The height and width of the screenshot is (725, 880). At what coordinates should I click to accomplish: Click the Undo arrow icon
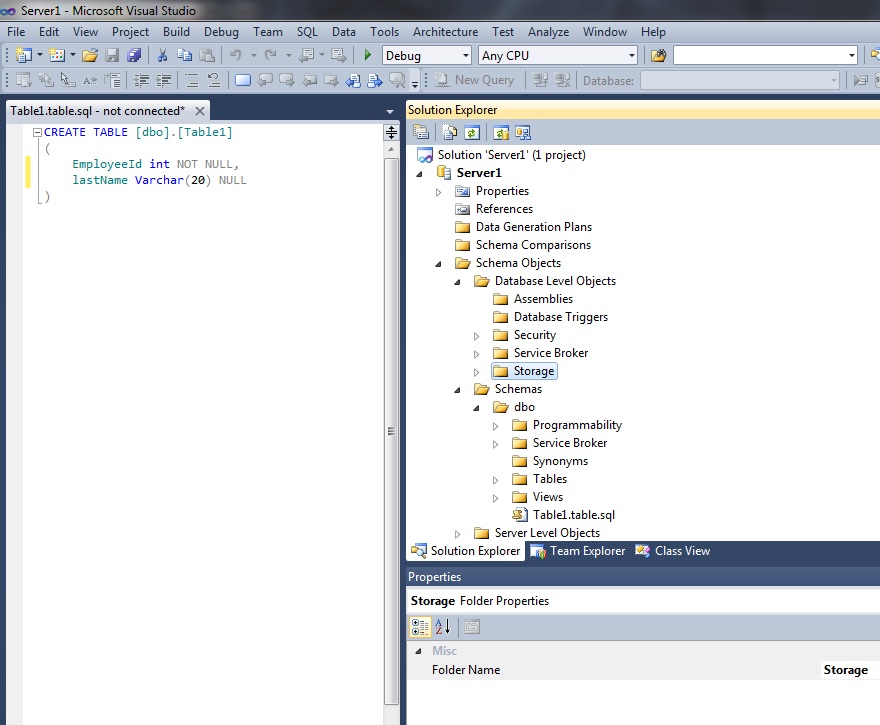pos(236,55)
